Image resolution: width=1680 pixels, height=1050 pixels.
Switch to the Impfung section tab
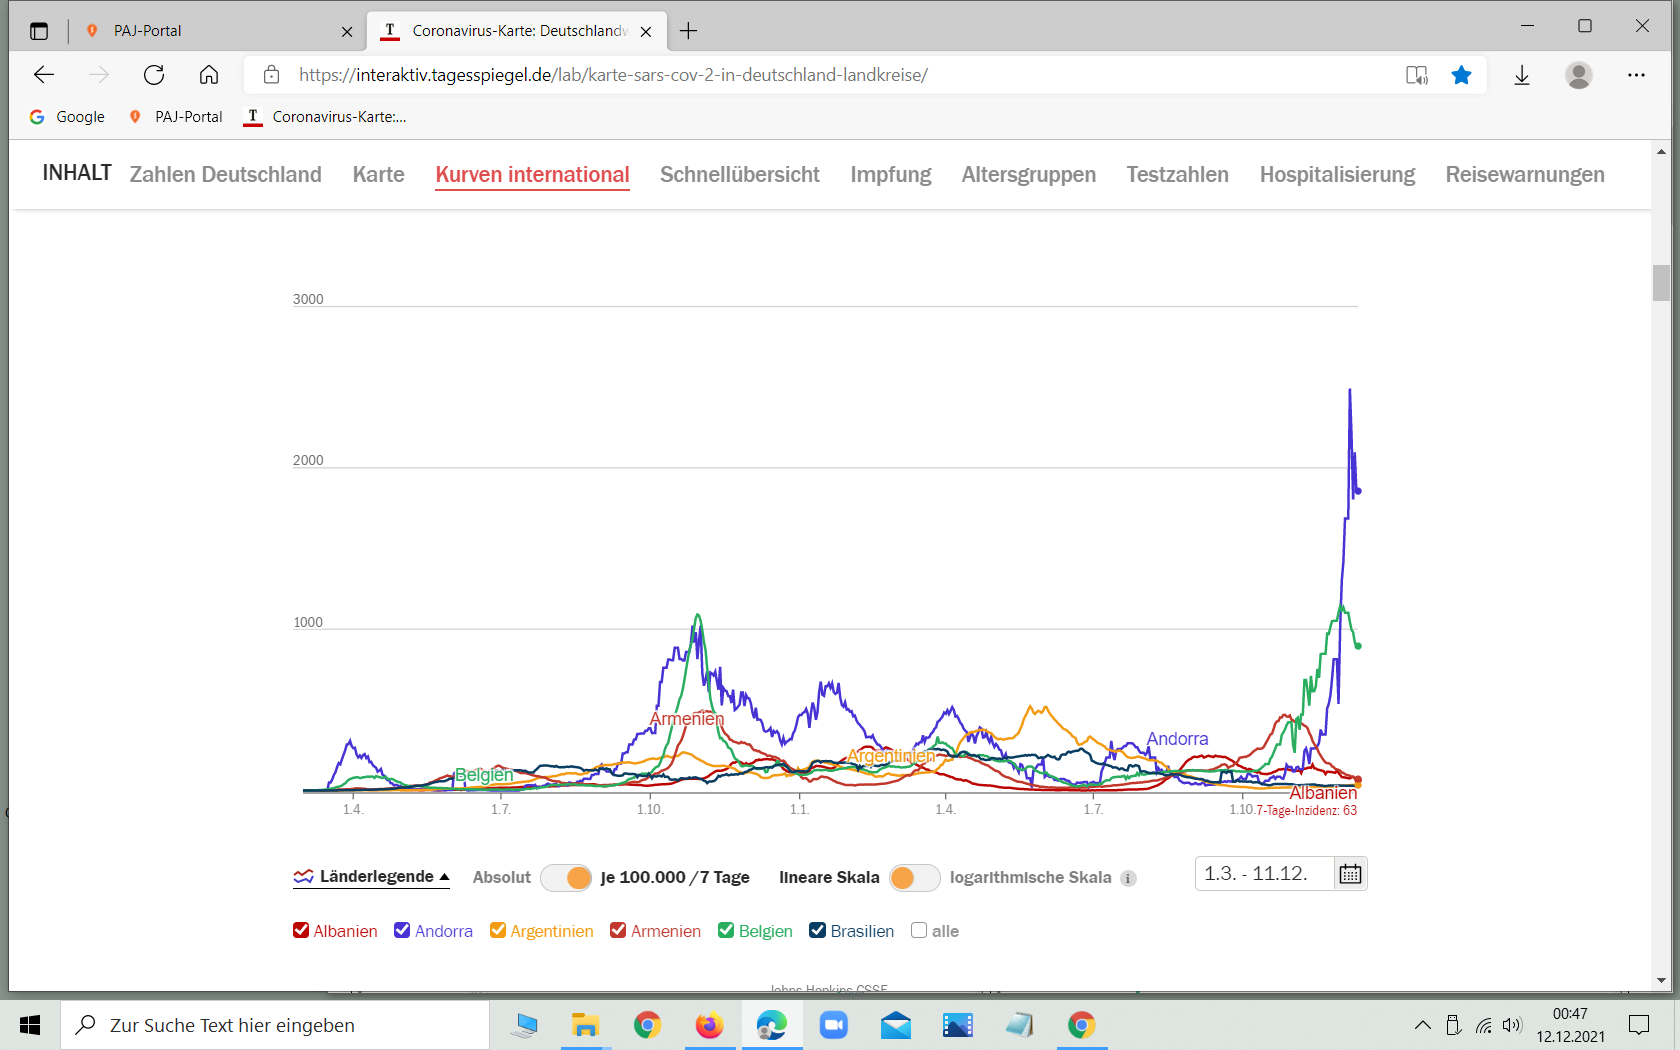tap(890, 175)
